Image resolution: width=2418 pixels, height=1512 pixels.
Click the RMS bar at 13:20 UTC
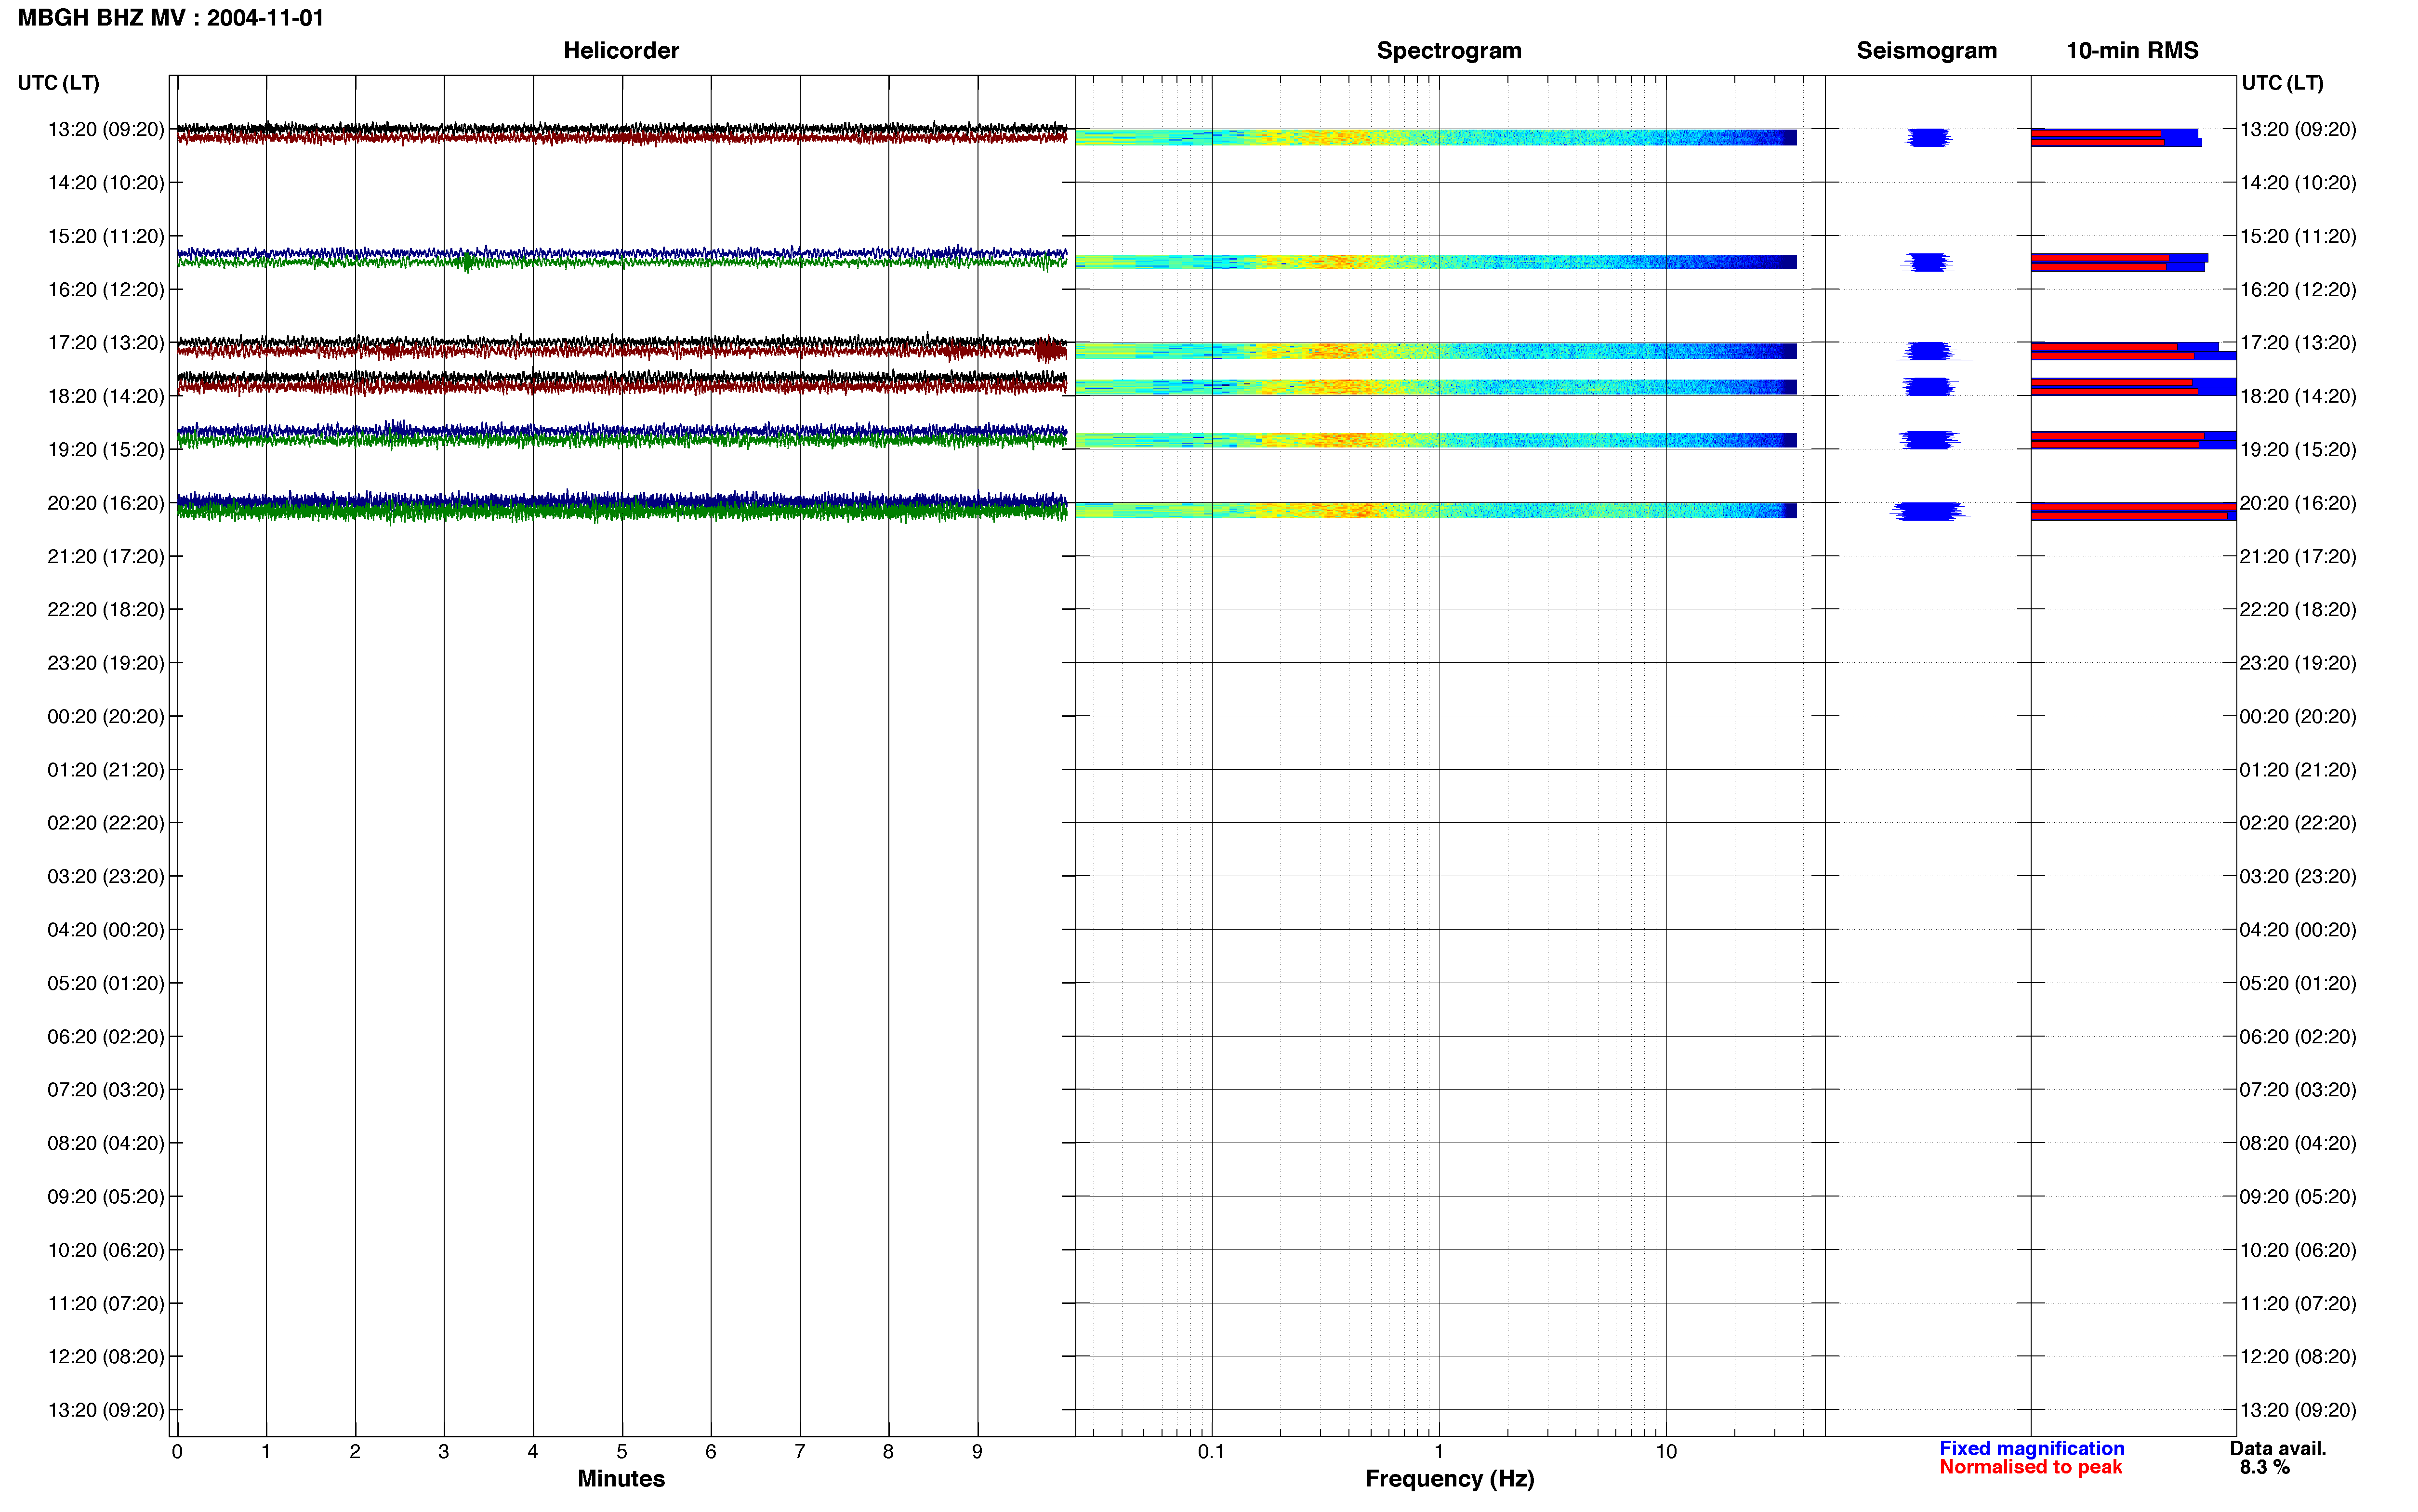[2116, 137]
